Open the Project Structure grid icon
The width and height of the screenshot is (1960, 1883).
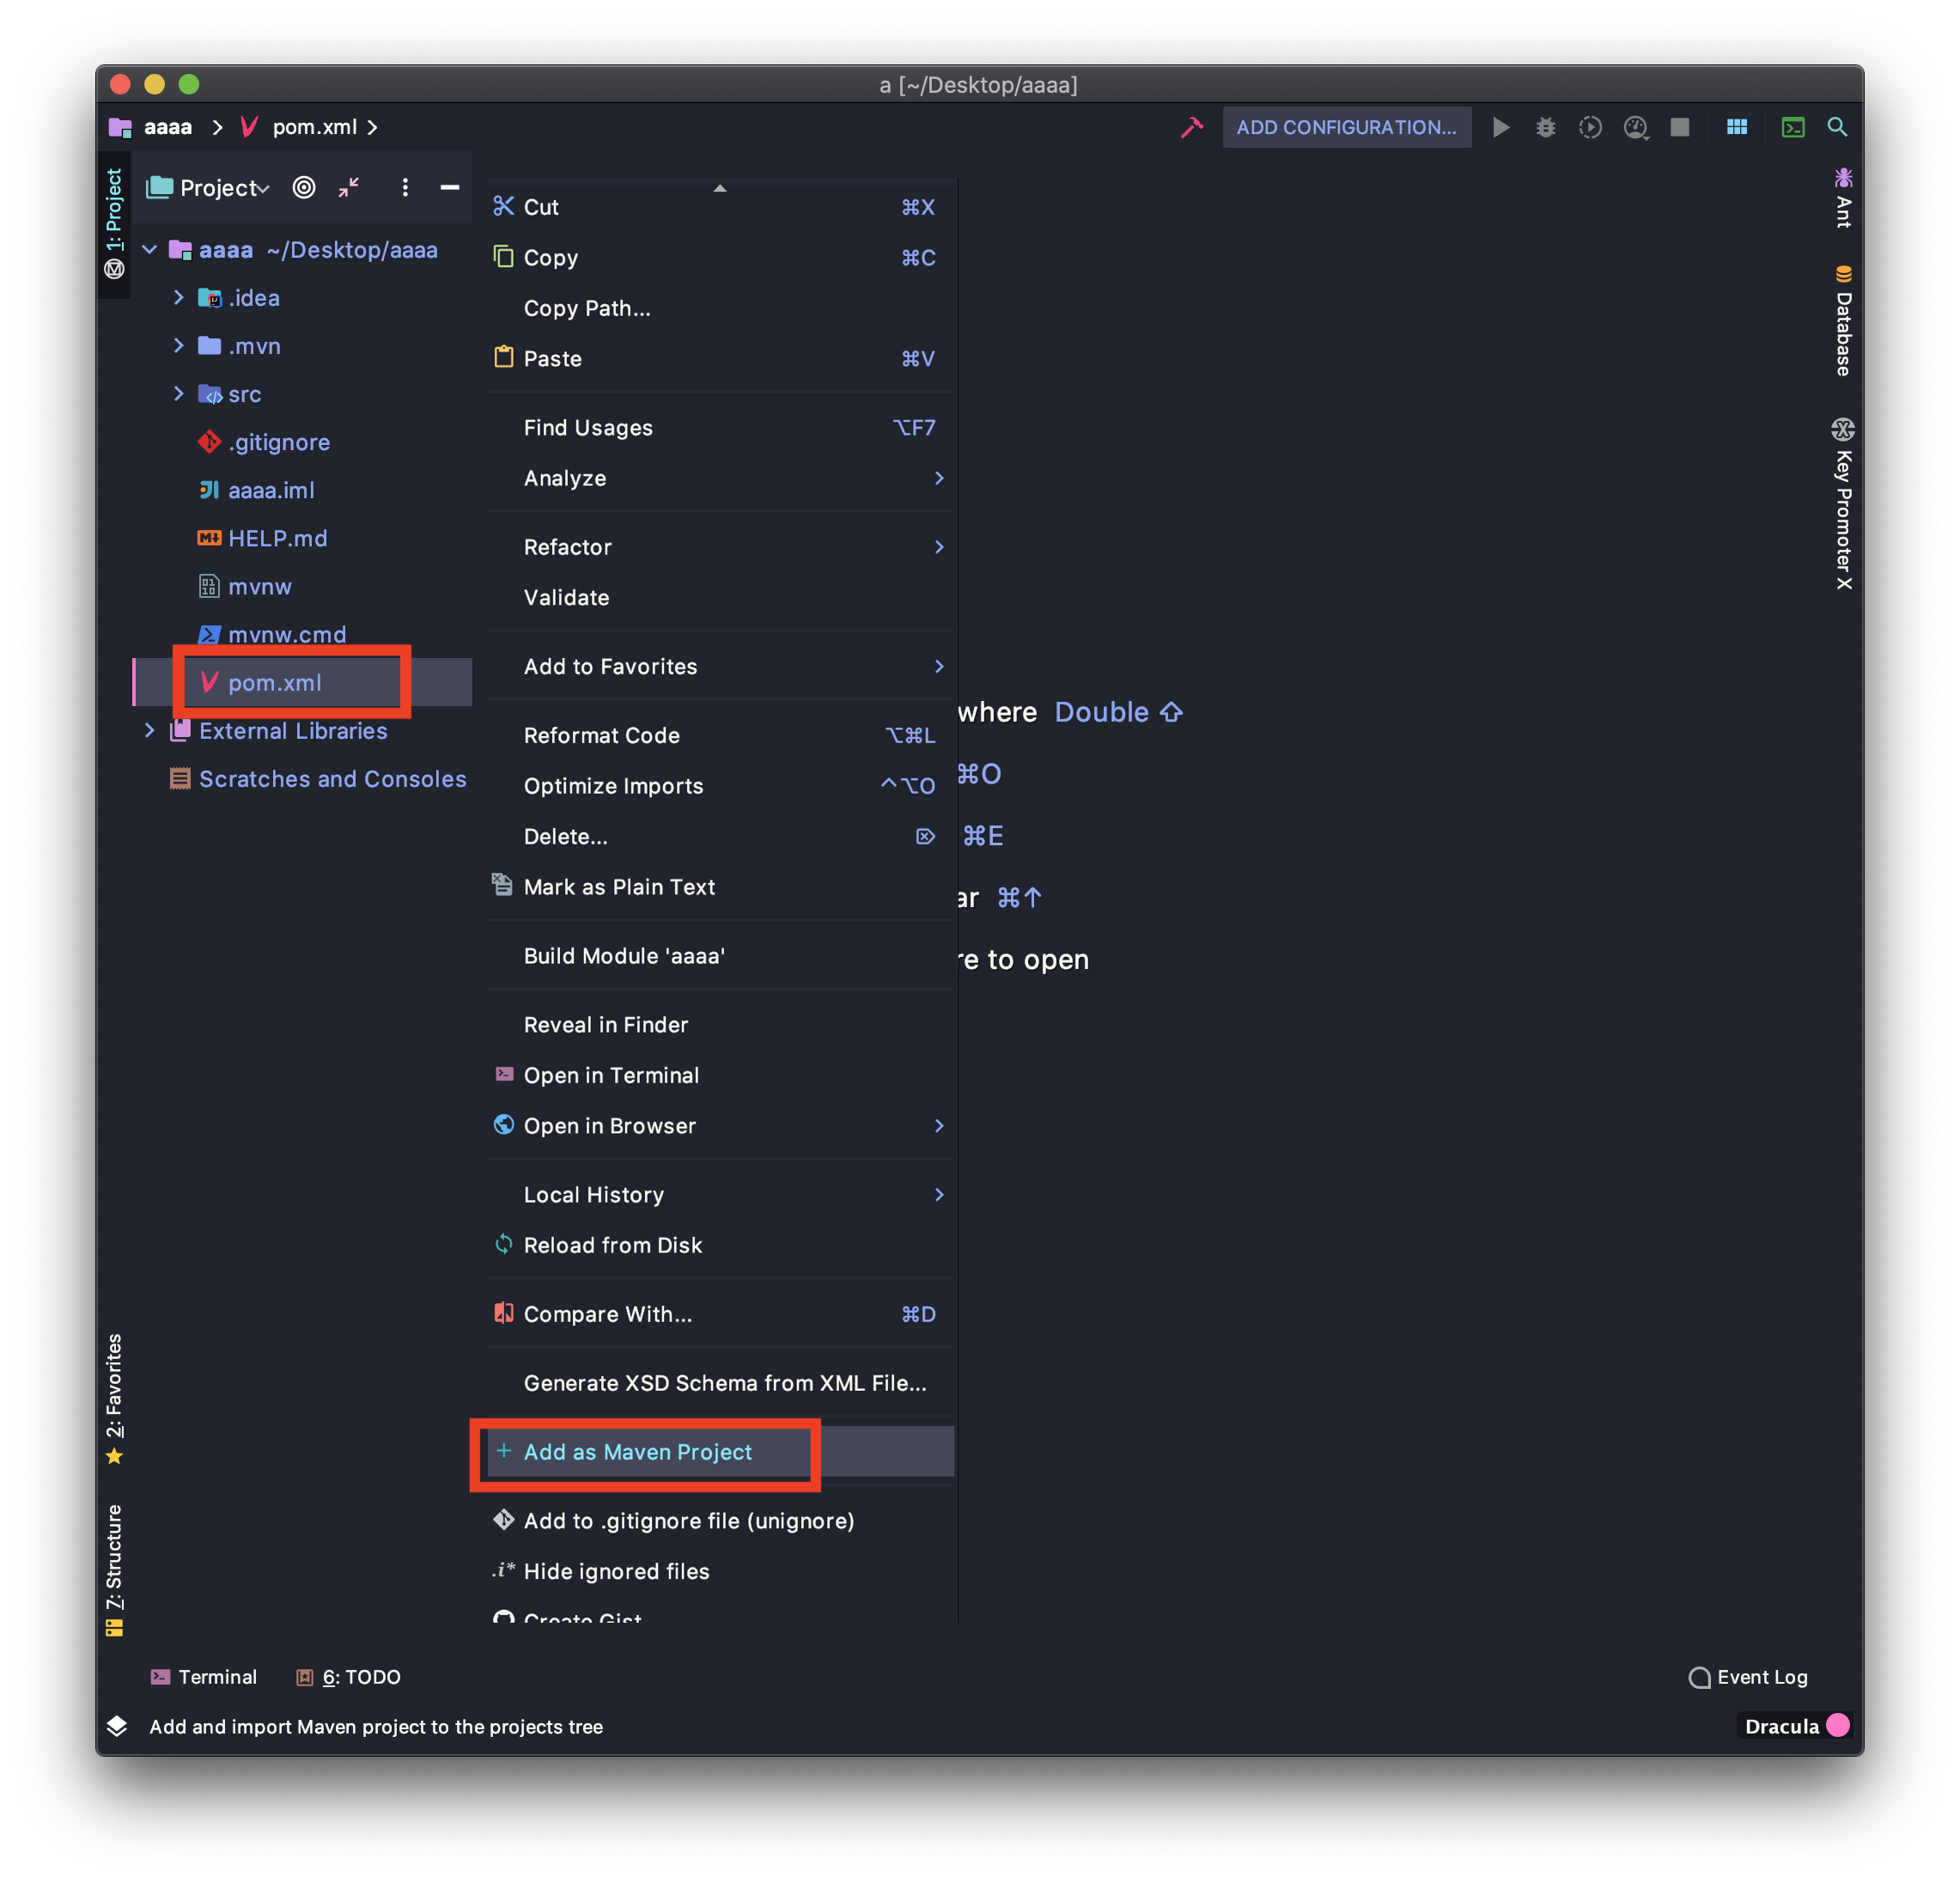[x=1737, y=127]
